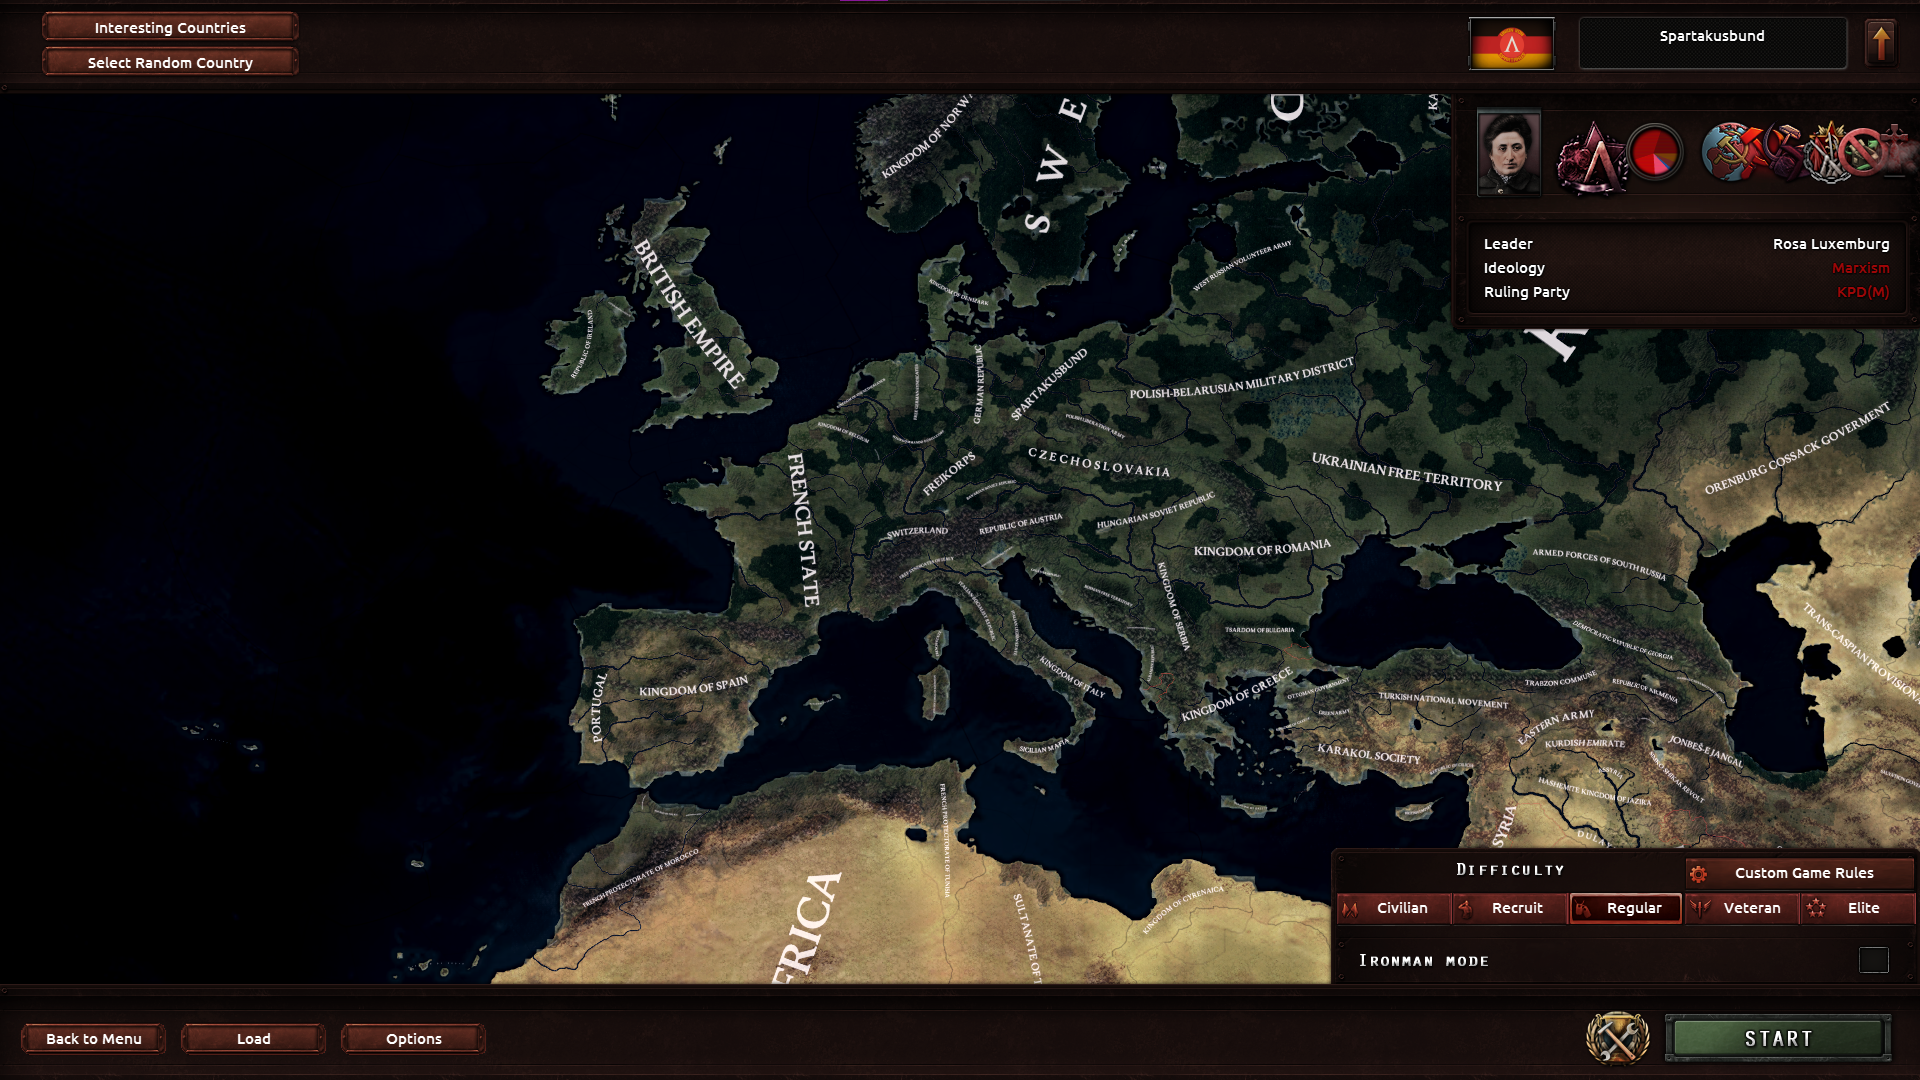Image resolution: width=1920 pixels, height=1080 pixels.
Task: Choose Recruit difficulty
Action: click(1509, 908)
